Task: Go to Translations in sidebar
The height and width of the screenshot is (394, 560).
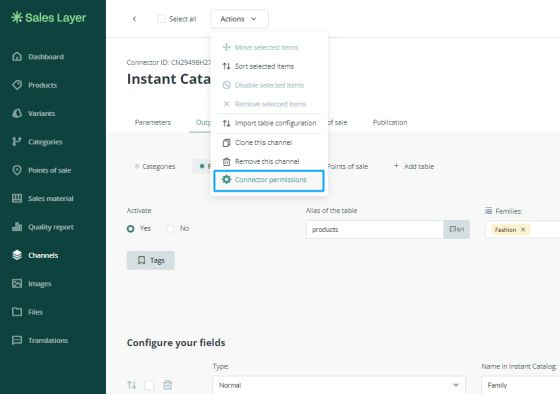Action: pos(48,340)
